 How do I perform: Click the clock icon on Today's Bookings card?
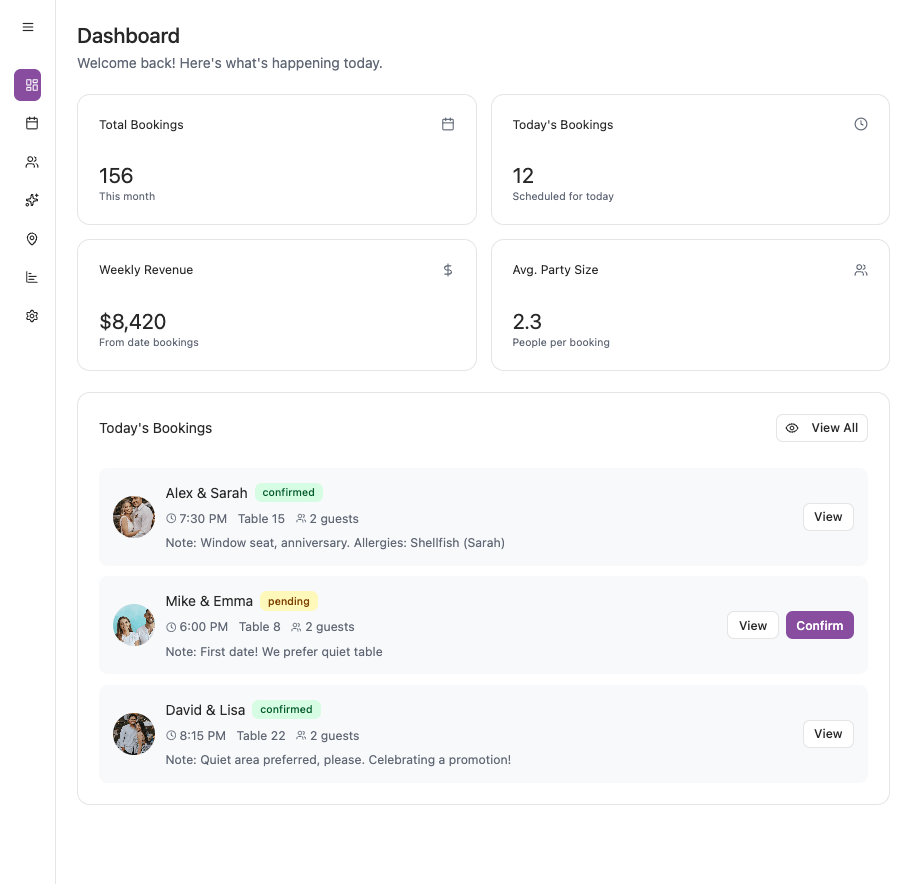tap(861, 124)
